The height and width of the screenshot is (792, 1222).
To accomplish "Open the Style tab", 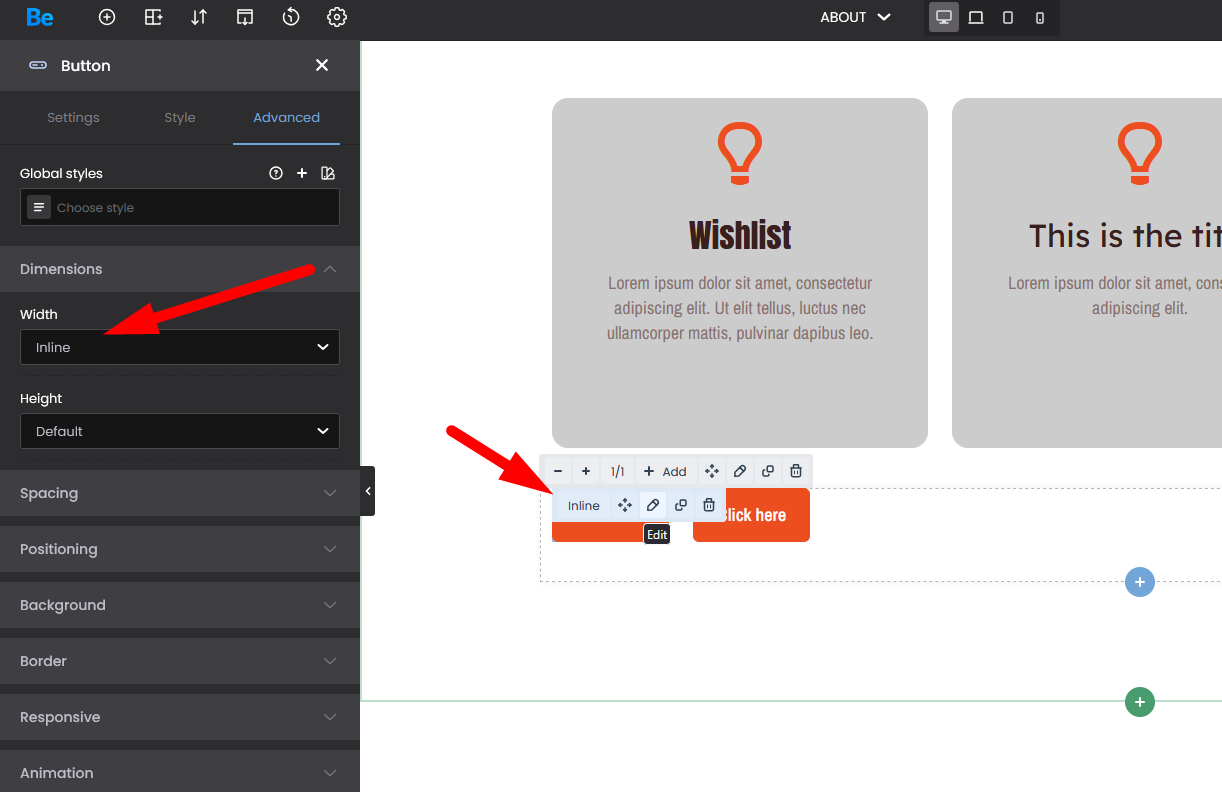I will [180, 117].
